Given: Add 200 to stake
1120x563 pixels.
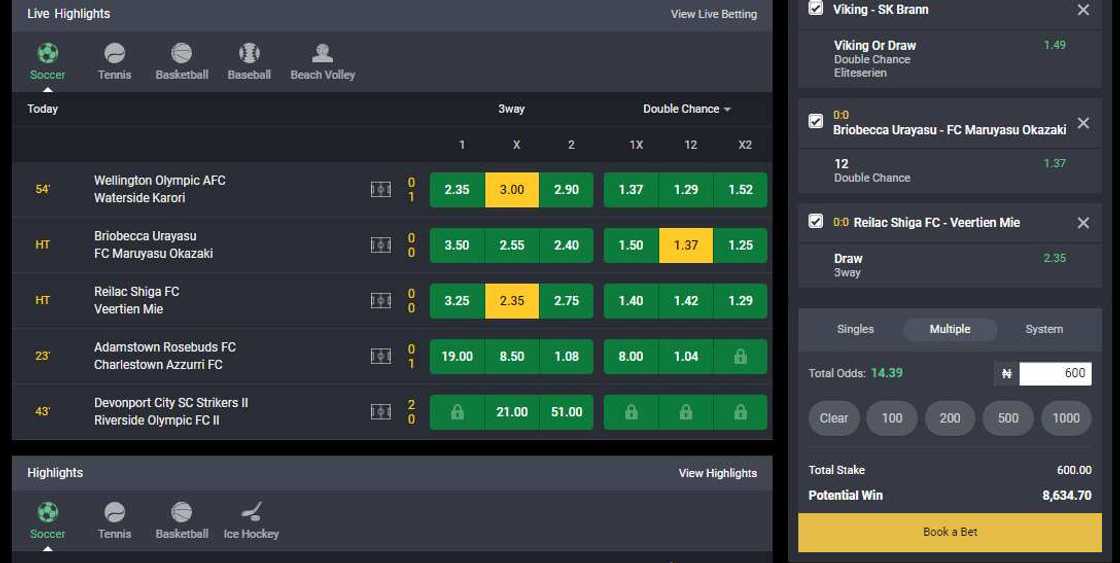Looking at the screenshot, I should point(950,419).
